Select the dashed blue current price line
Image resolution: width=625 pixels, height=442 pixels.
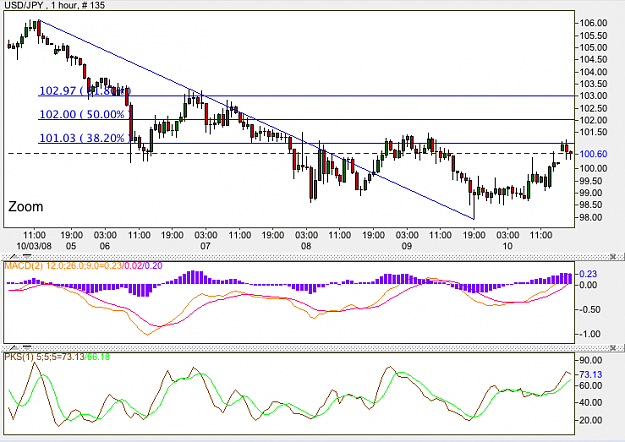click(291, 153)
